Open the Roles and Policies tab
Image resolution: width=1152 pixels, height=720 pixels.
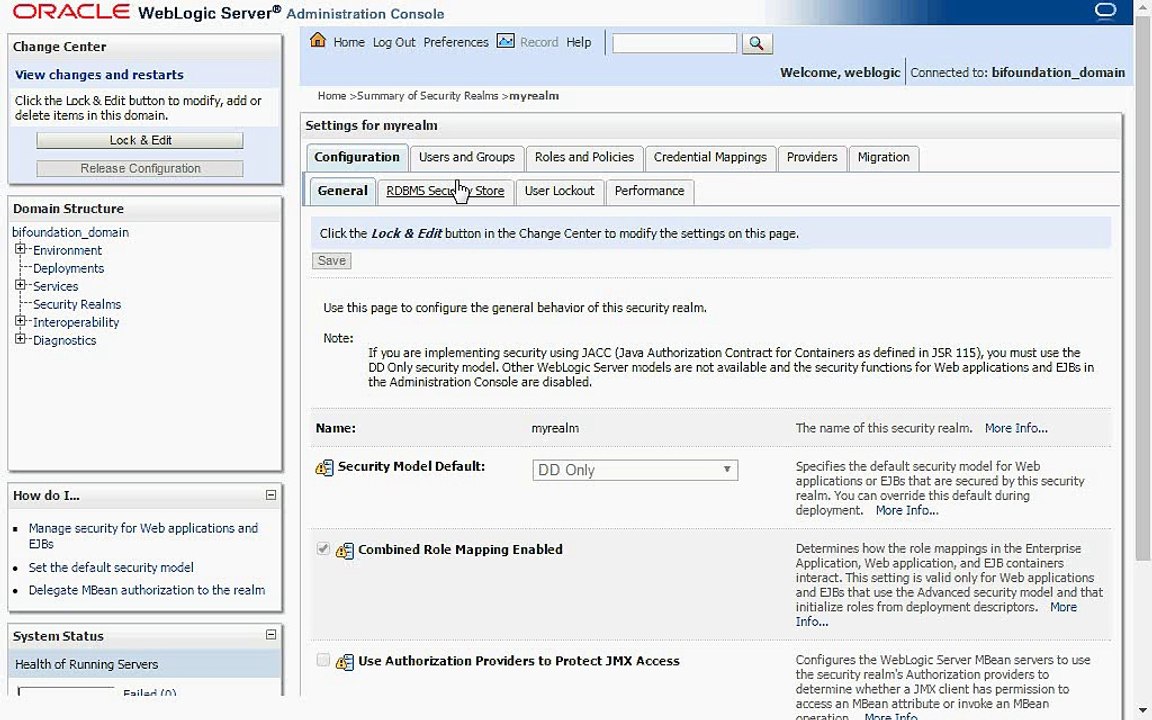coord(584,157)
